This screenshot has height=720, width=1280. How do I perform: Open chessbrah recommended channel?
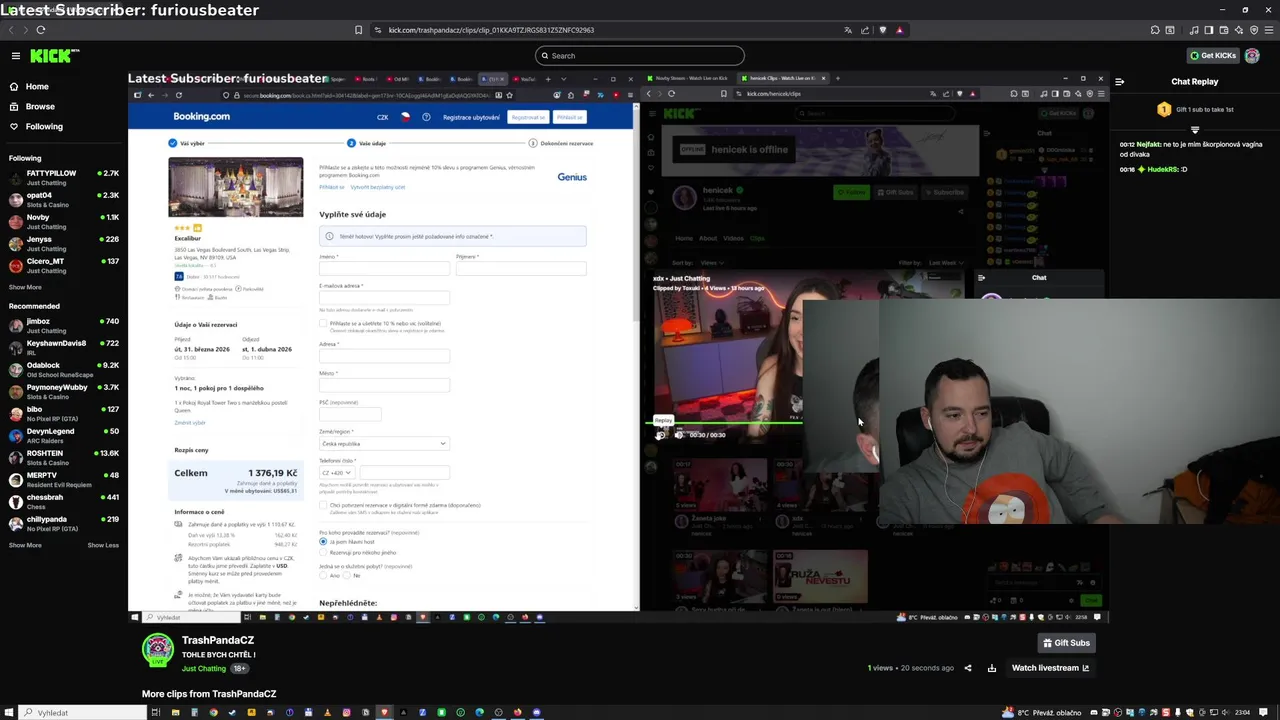[64, 501]
